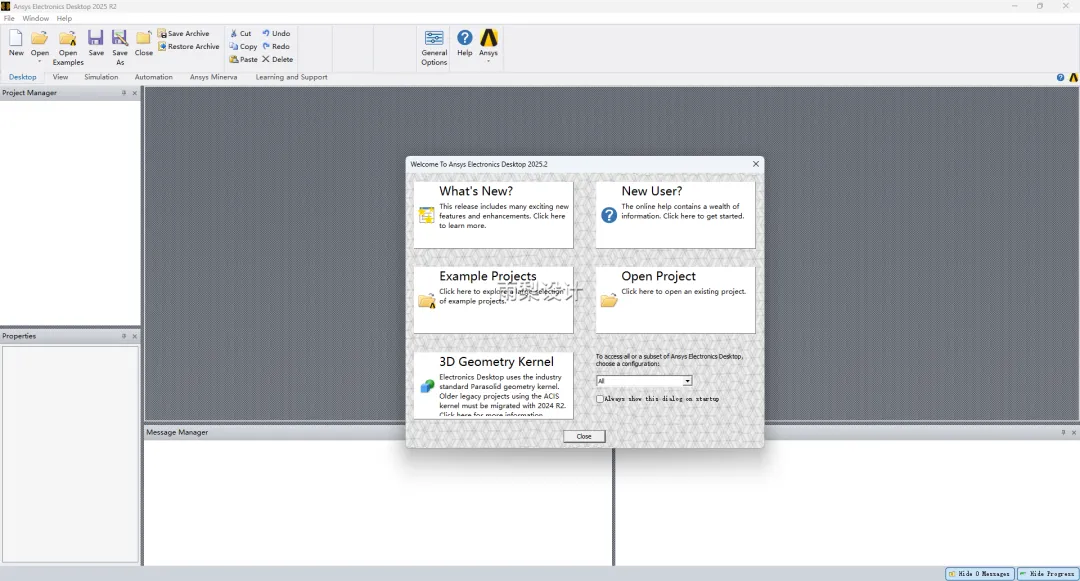
Task: Click Restore Archive in the toolbar
Action: click(x=188, y=46)
